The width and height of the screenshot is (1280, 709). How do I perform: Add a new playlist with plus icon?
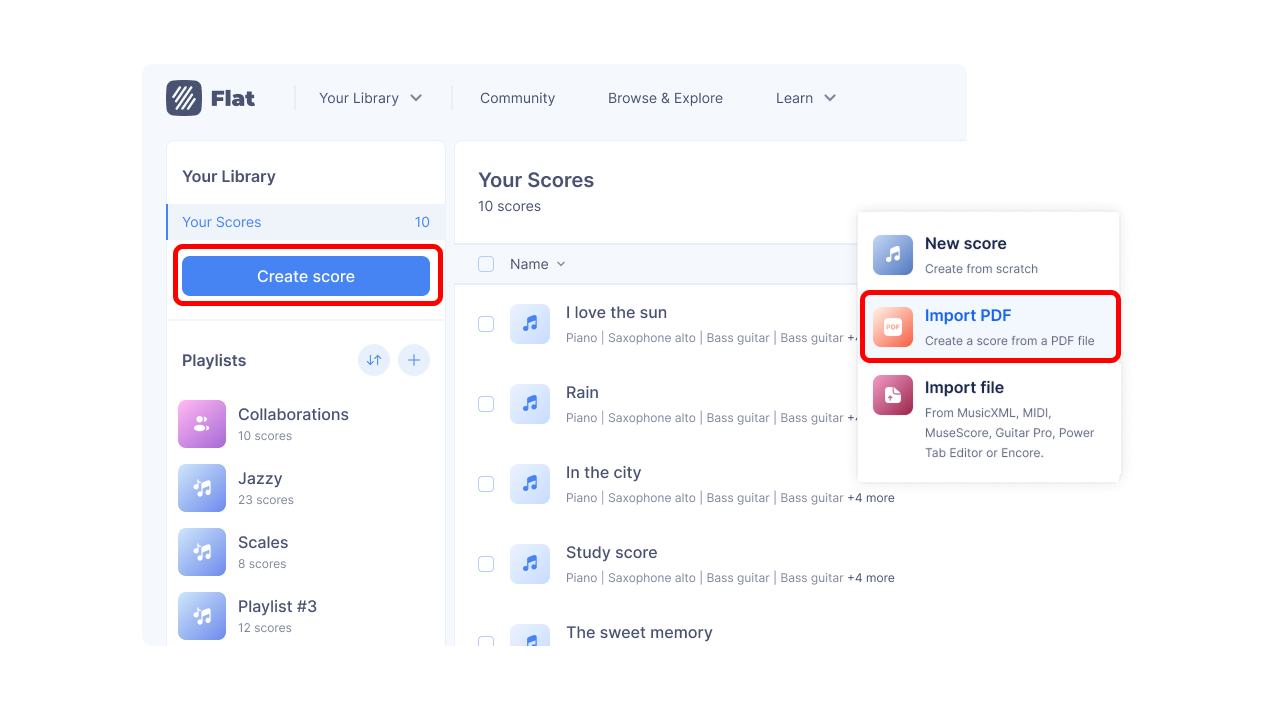pyautogui.click(x=414, y=360)
